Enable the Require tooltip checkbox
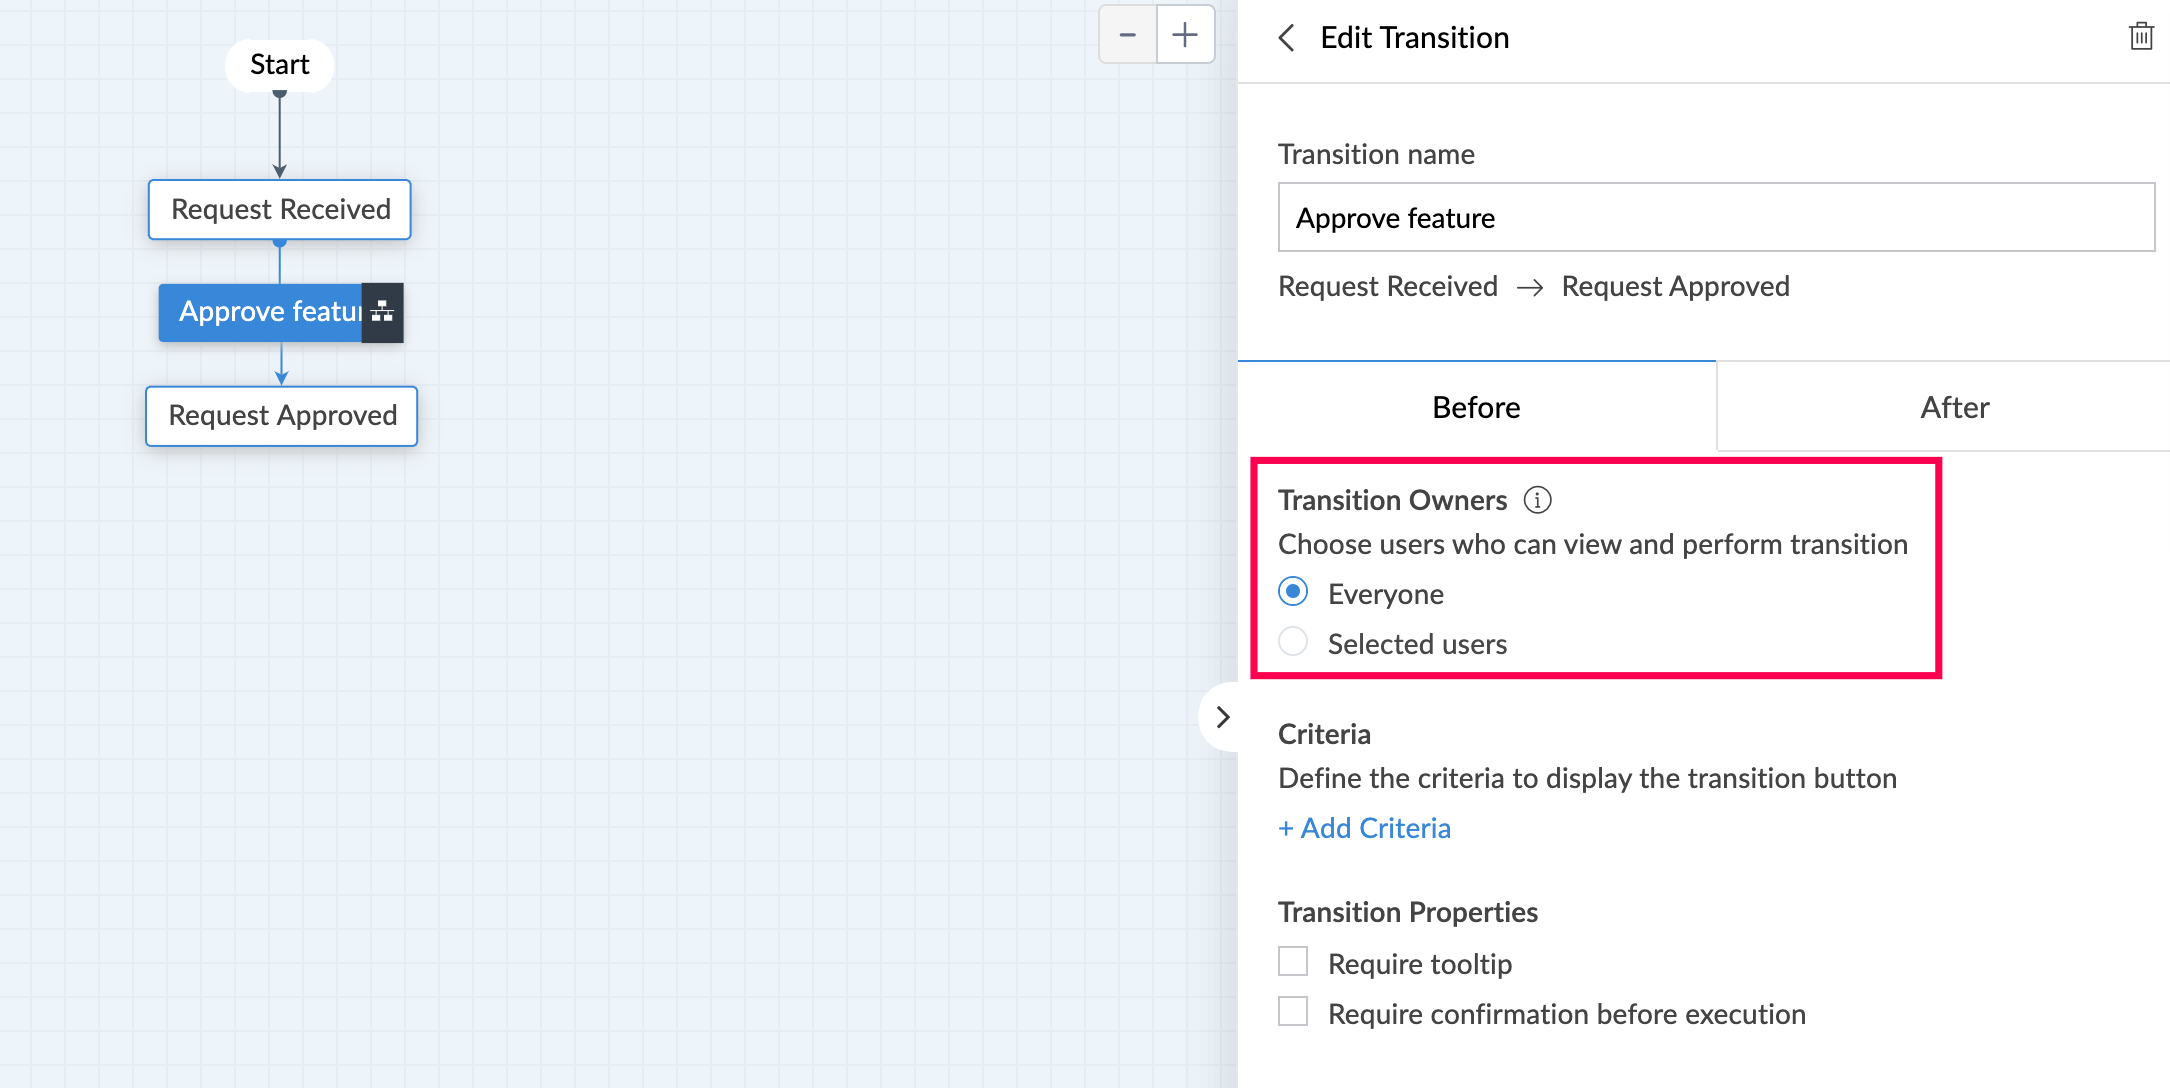Viewport: 2170px width, 1088px height. point(1293,962)
